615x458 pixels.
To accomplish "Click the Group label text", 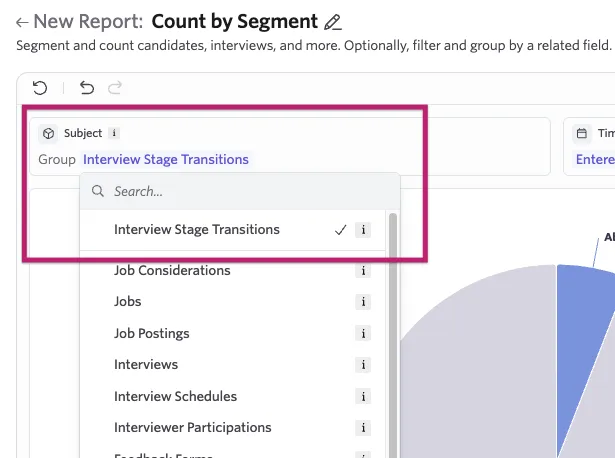I will click(x=57, y=160).
